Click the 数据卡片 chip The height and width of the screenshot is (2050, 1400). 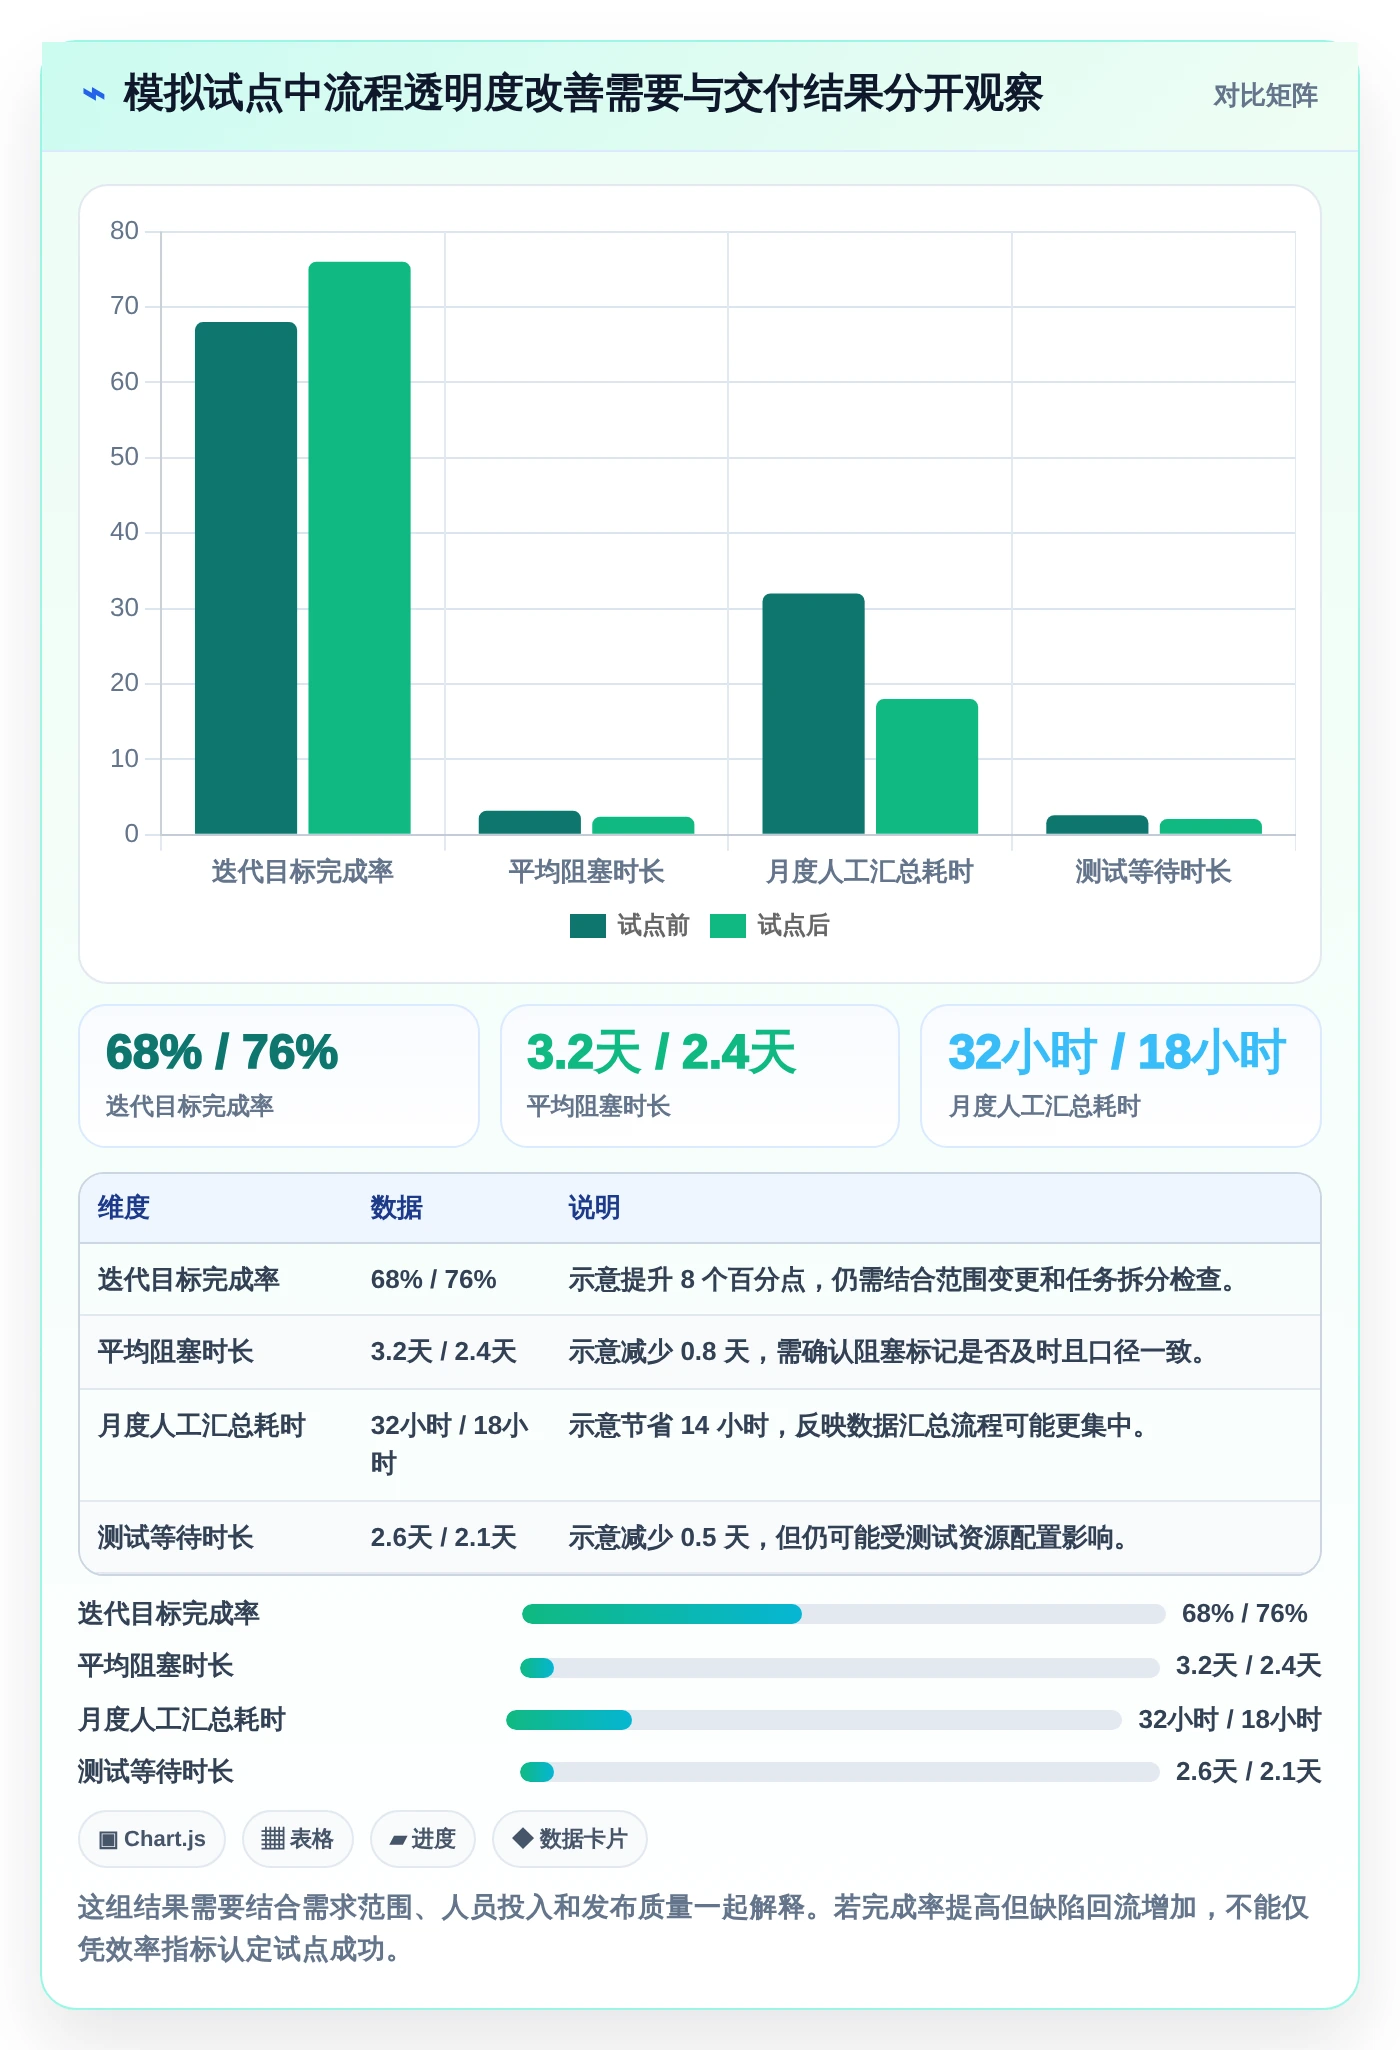(570, 1839)
